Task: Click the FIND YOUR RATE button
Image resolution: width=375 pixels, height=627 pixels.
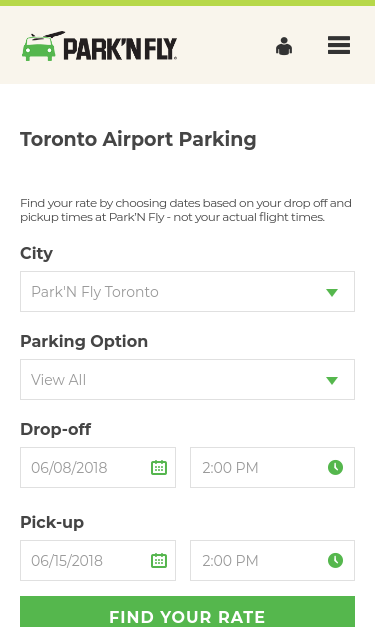Action: [x=188, y=612]
